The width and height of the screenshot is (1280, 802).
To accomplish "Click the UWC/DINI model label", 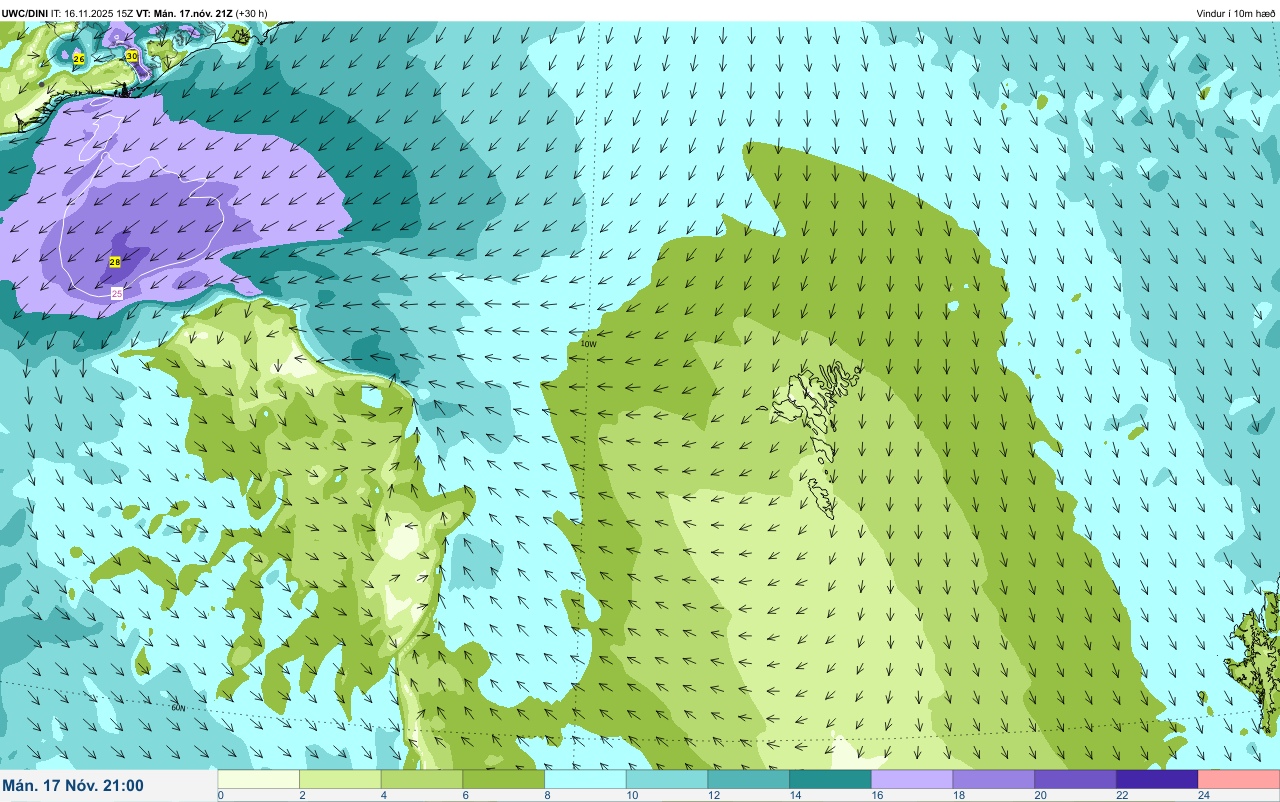I will (25, 13).
